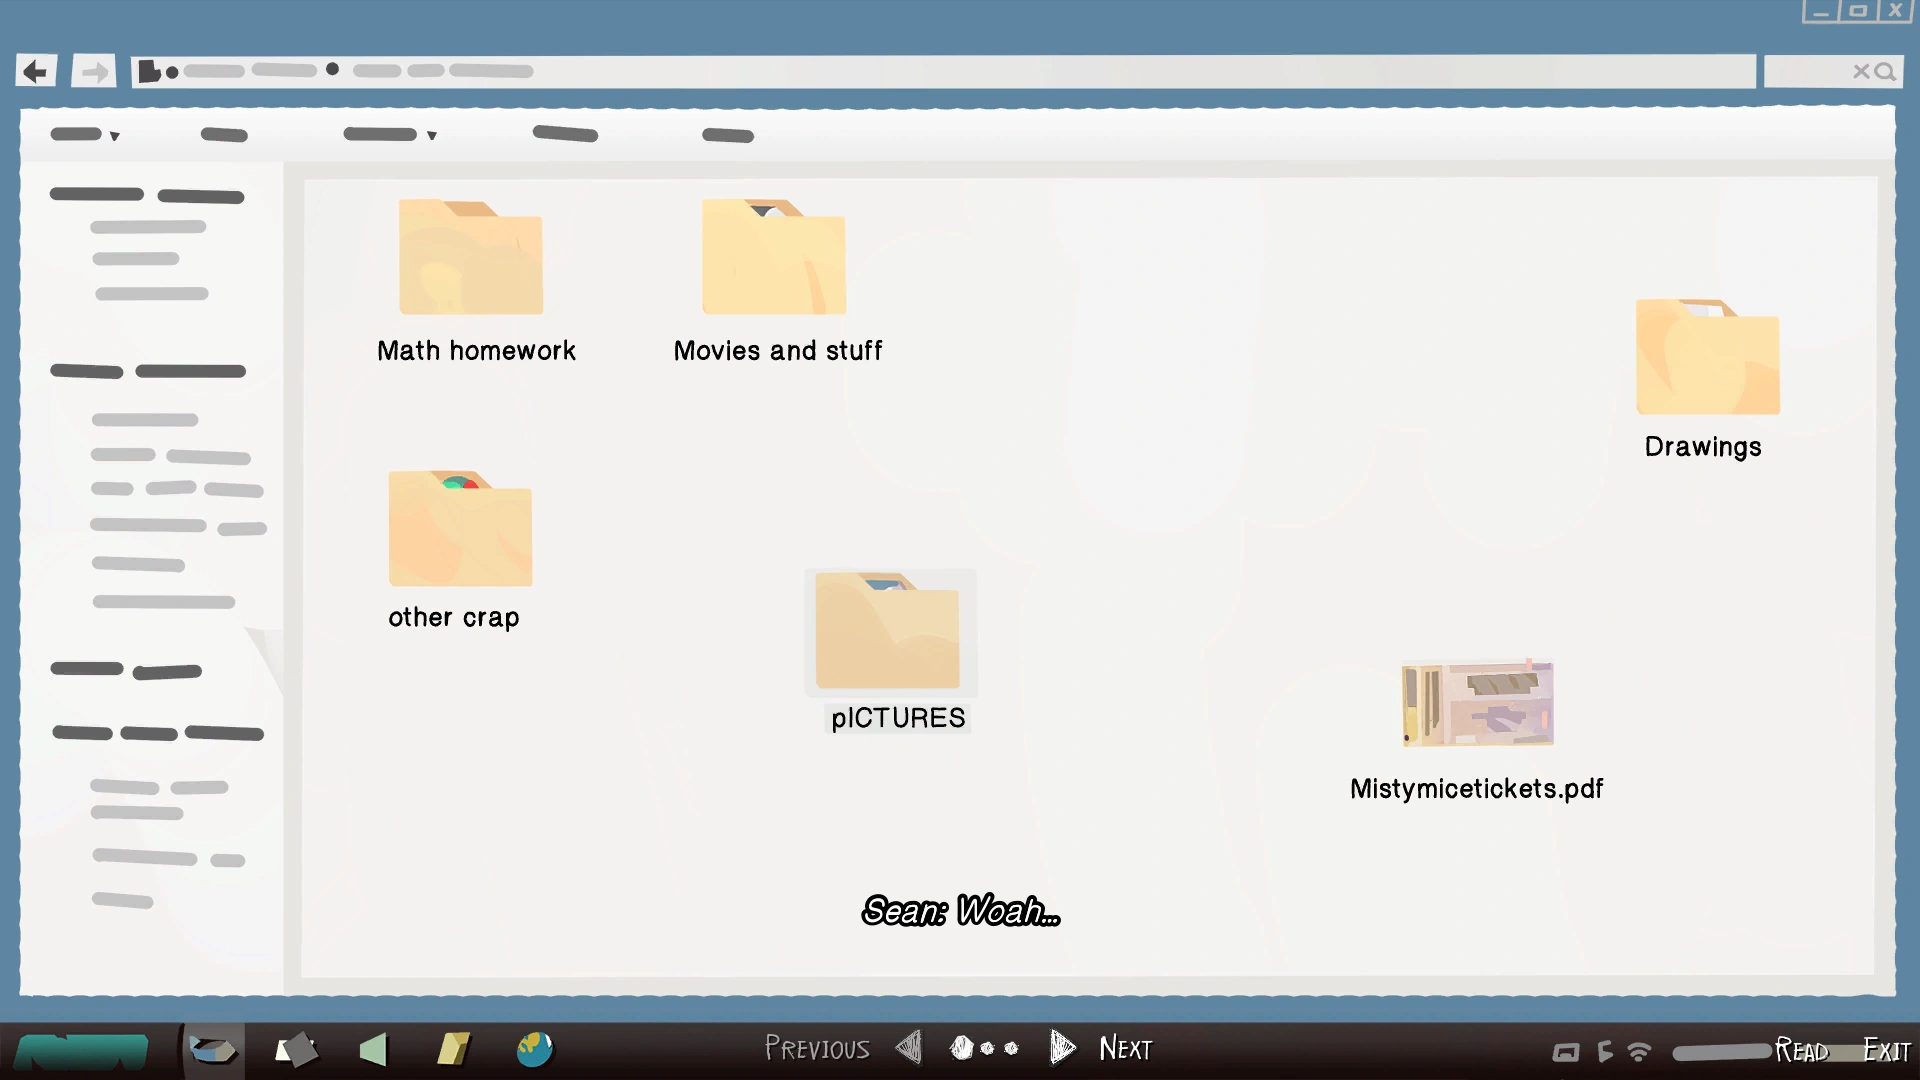The image size is (1920, 1080).
Task: Click the Previous button
Action: click(818, 1048)
